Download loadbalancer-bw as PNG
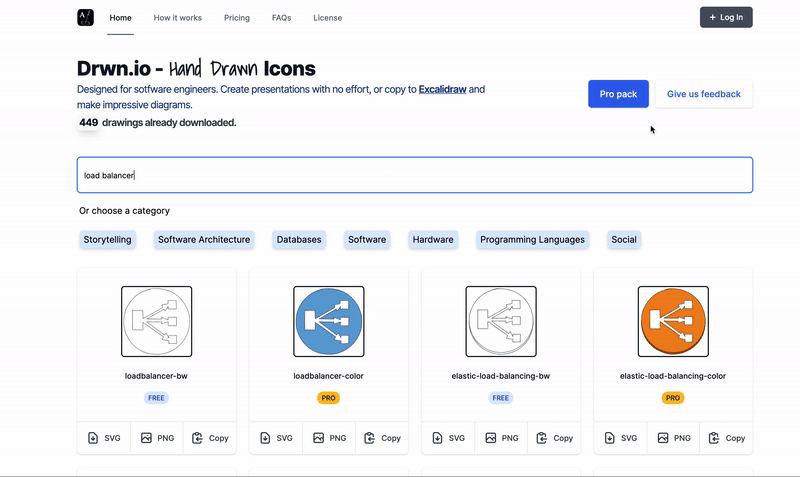 coord(157,438)
